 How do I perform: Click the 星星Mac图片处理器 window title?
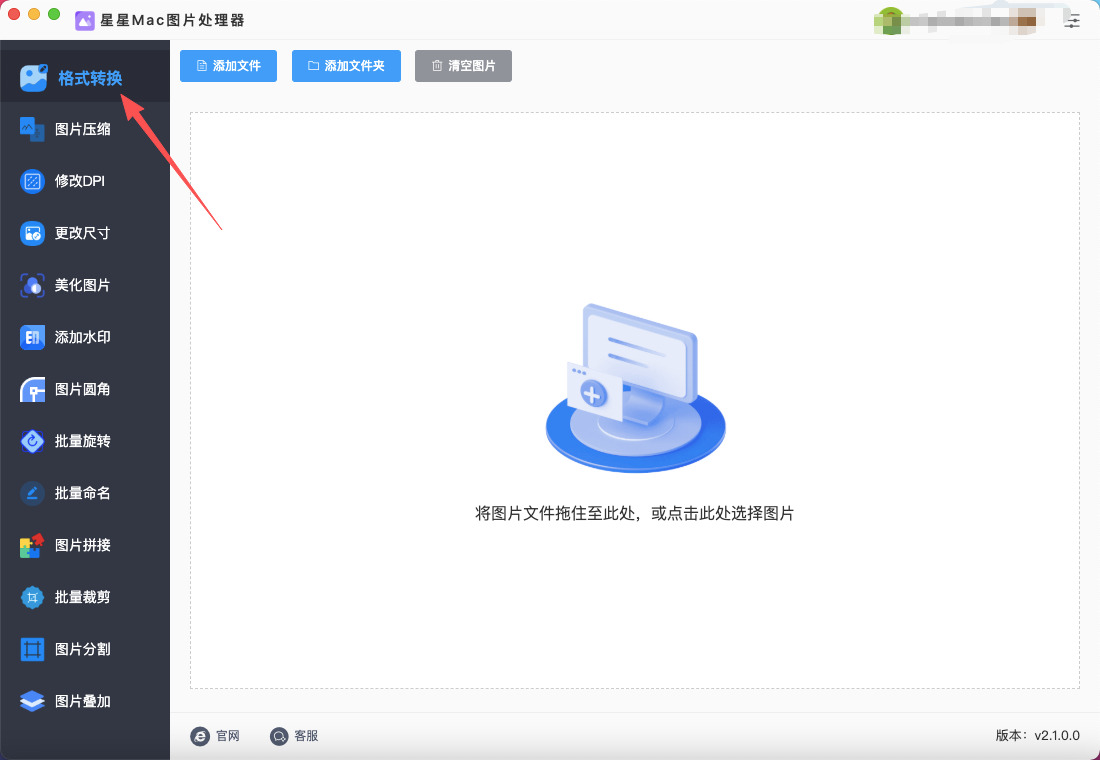(173, 20)
